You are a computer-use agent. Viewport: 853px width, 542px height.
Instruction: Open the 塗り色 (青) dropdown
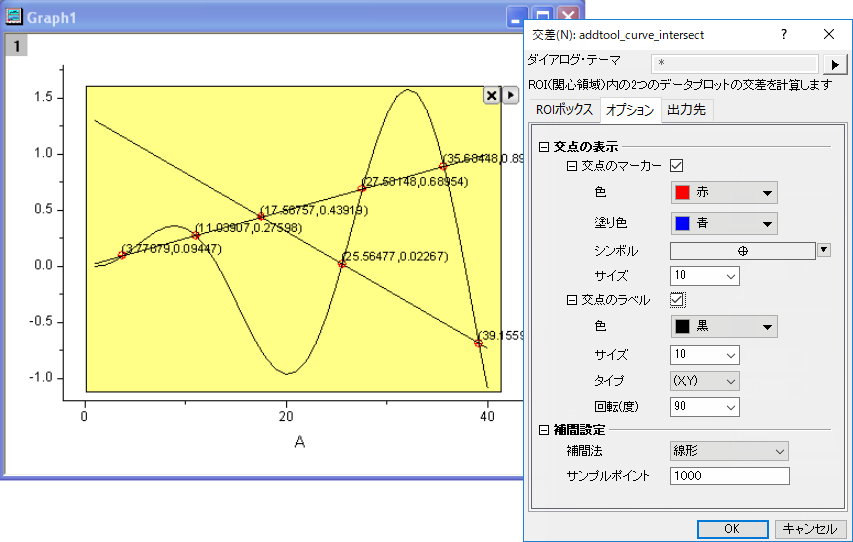724,224
